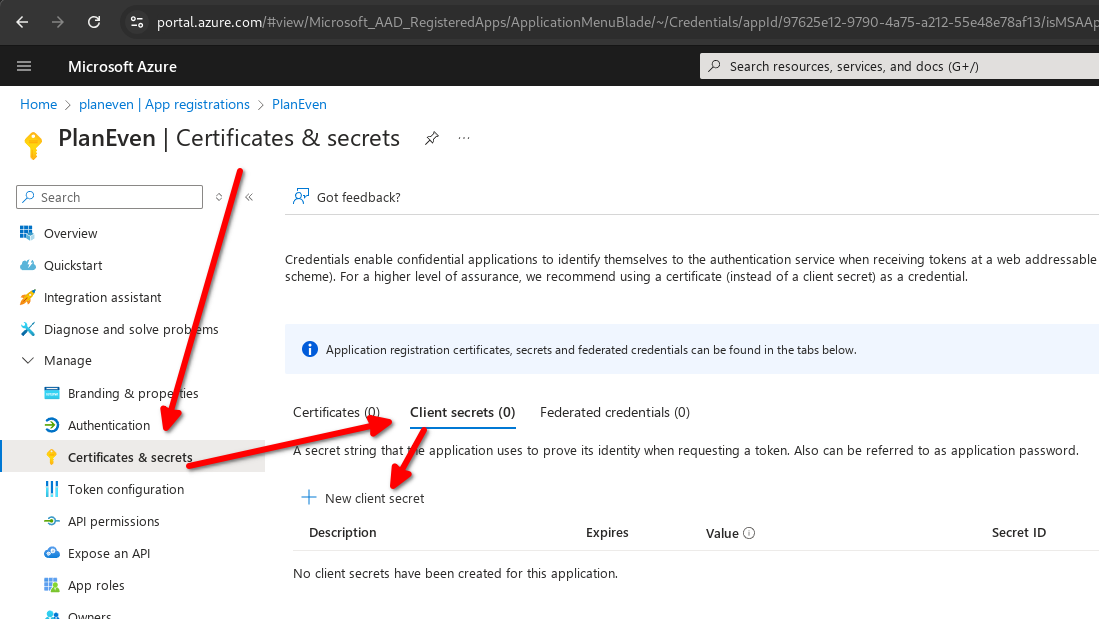This screenshot has width=1099, height=619.
Task: Collapse the Manage section chevron
Action: [x=28, y=360]
